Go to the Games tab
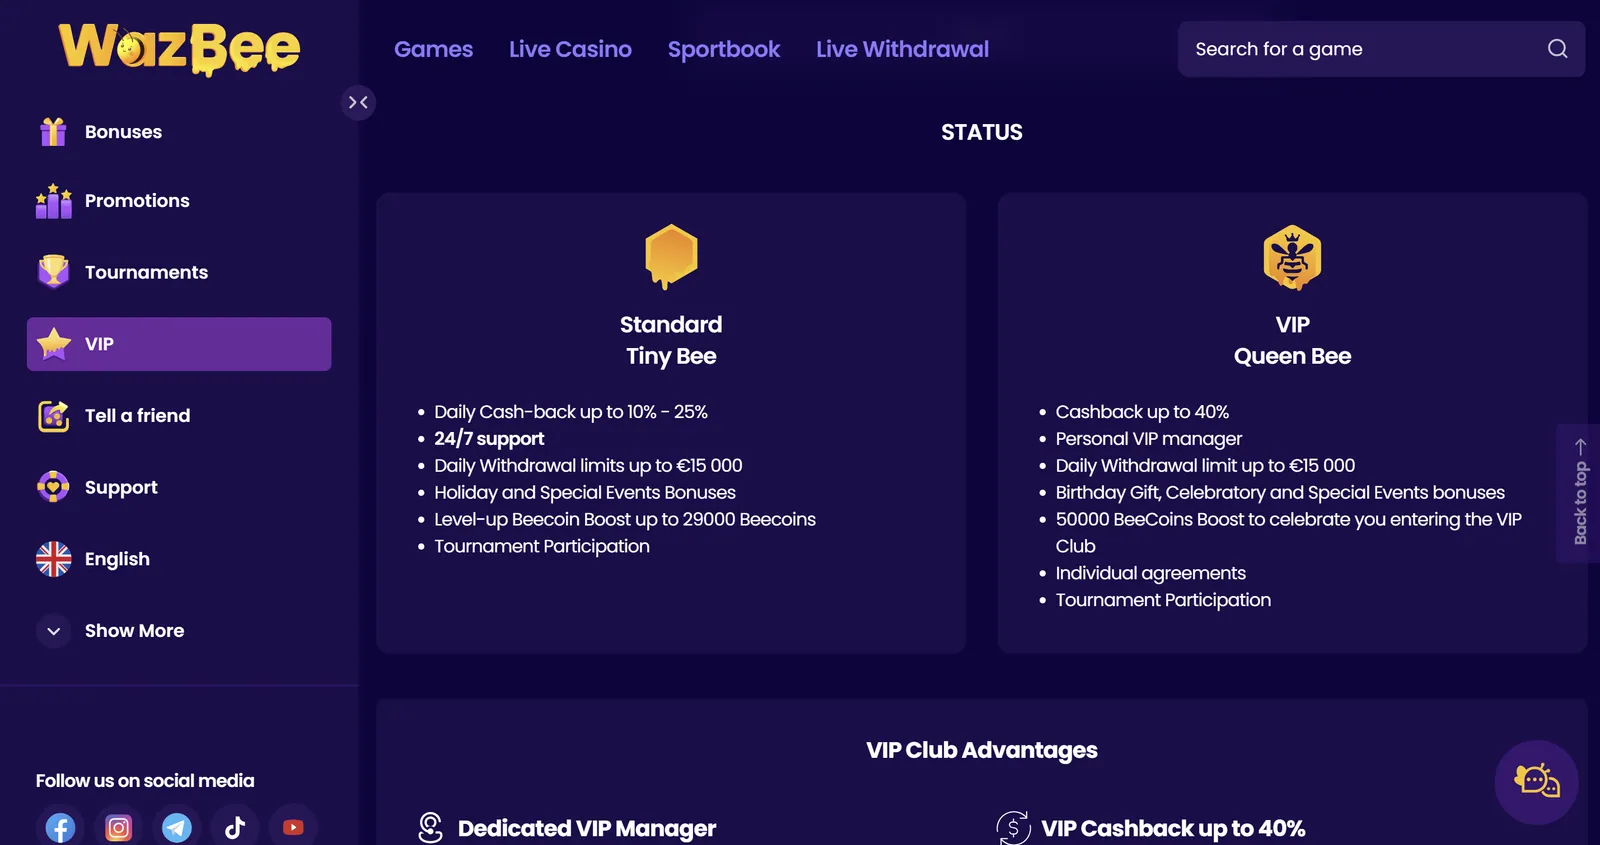Screen dimensions: 1600x845 point(433,49)
